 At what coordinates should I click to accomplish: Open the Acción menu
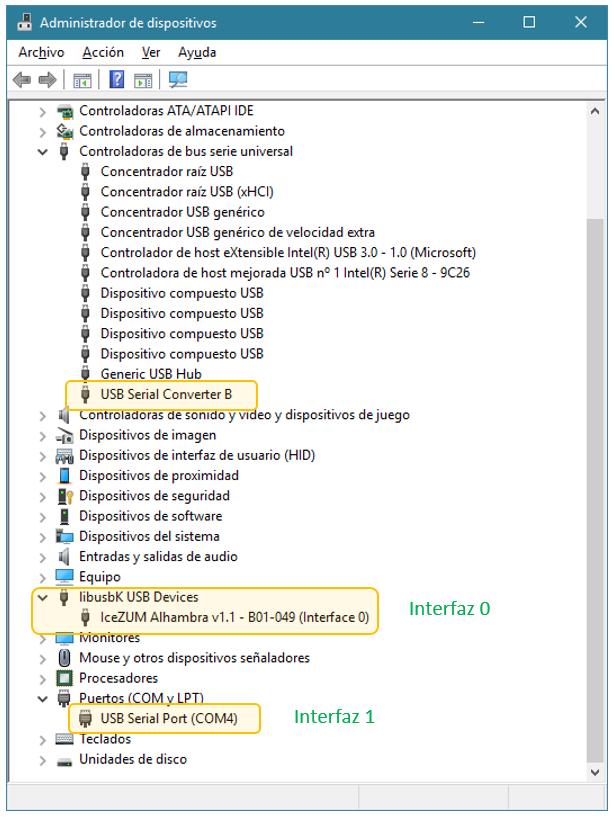click(x=103, y=52)
